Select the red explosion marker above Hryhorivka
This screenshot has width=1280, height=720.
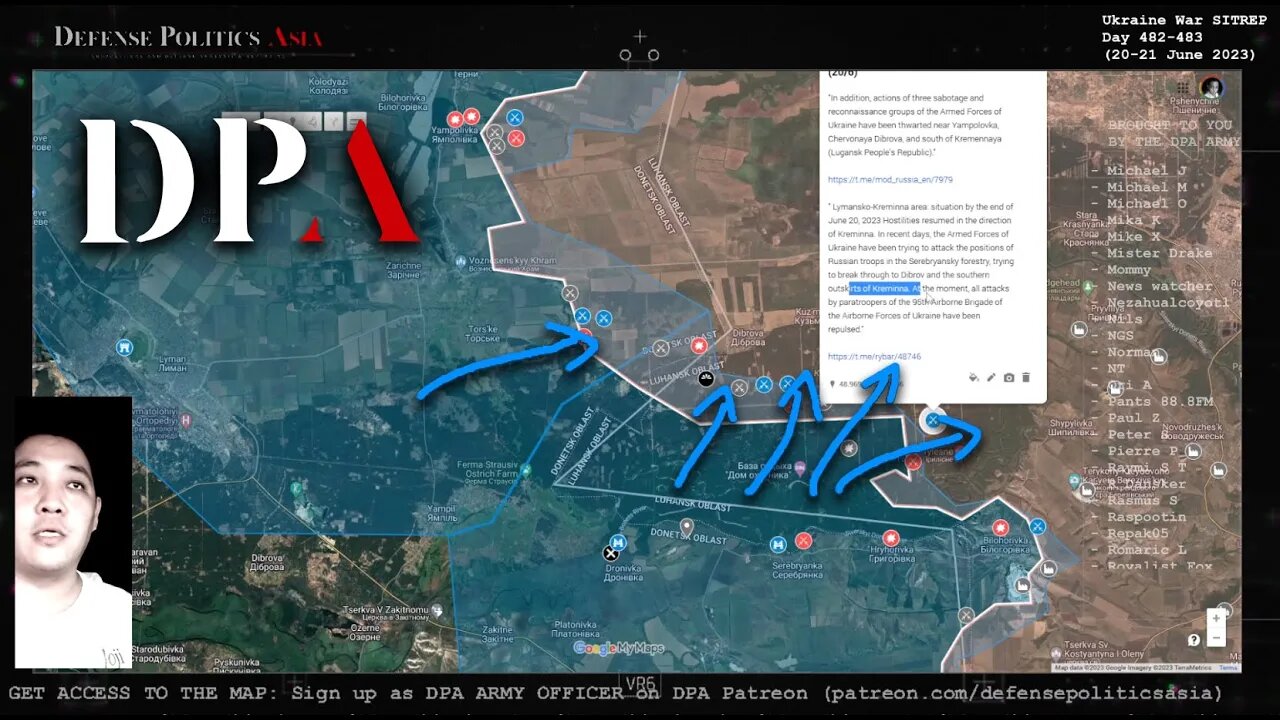click(x=890, y=538)
